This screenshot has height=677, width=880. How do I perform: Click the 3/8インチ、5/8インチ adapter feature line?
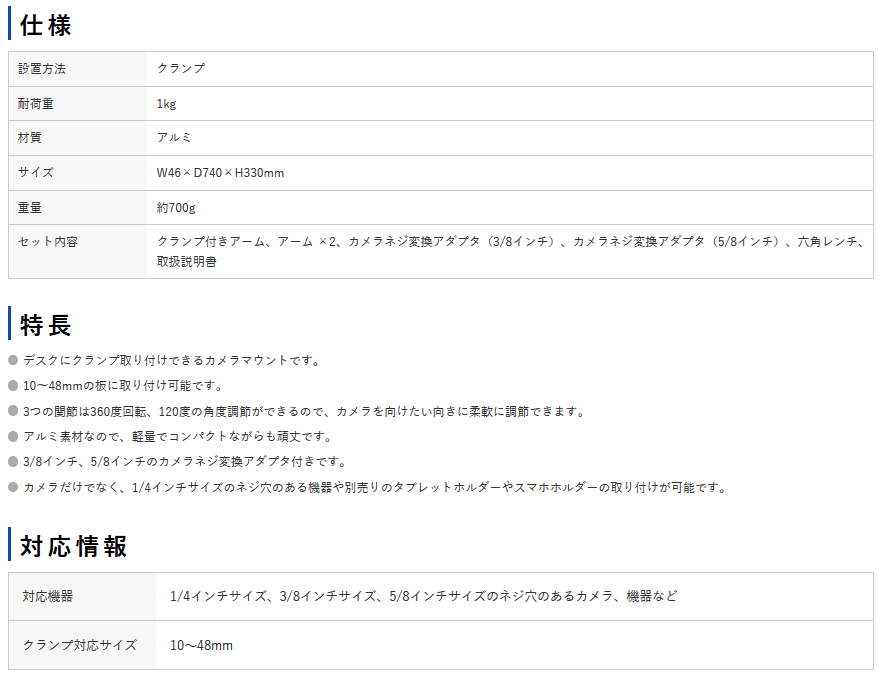click(184, 462)
